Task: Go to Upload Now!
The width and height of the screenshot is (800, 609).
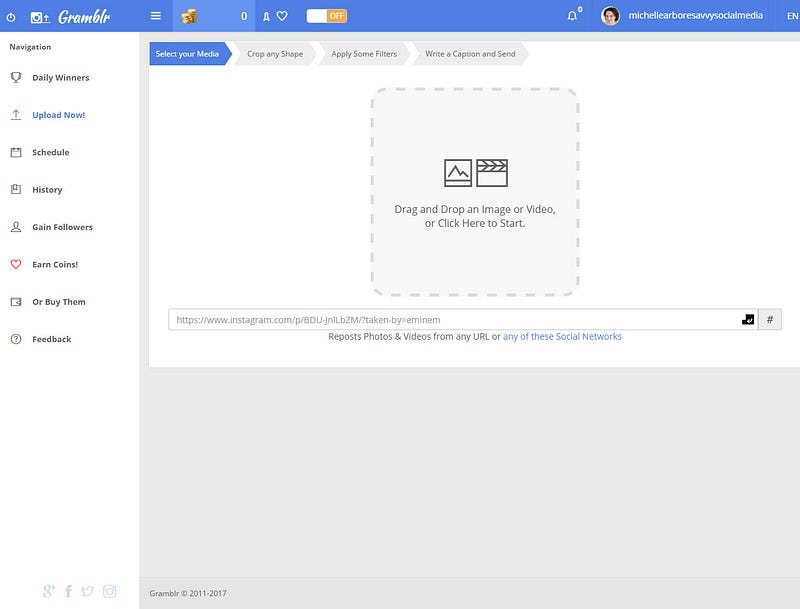Action: pos(59,115)
